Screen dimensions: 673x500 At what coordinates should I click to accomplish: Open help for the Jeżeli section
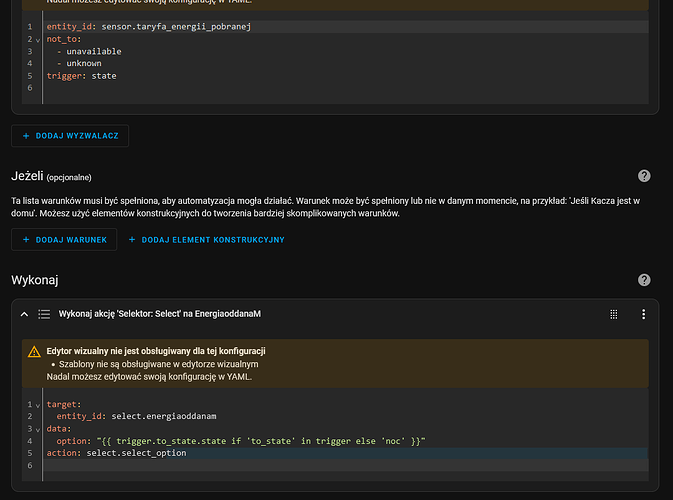click(644, 176)
